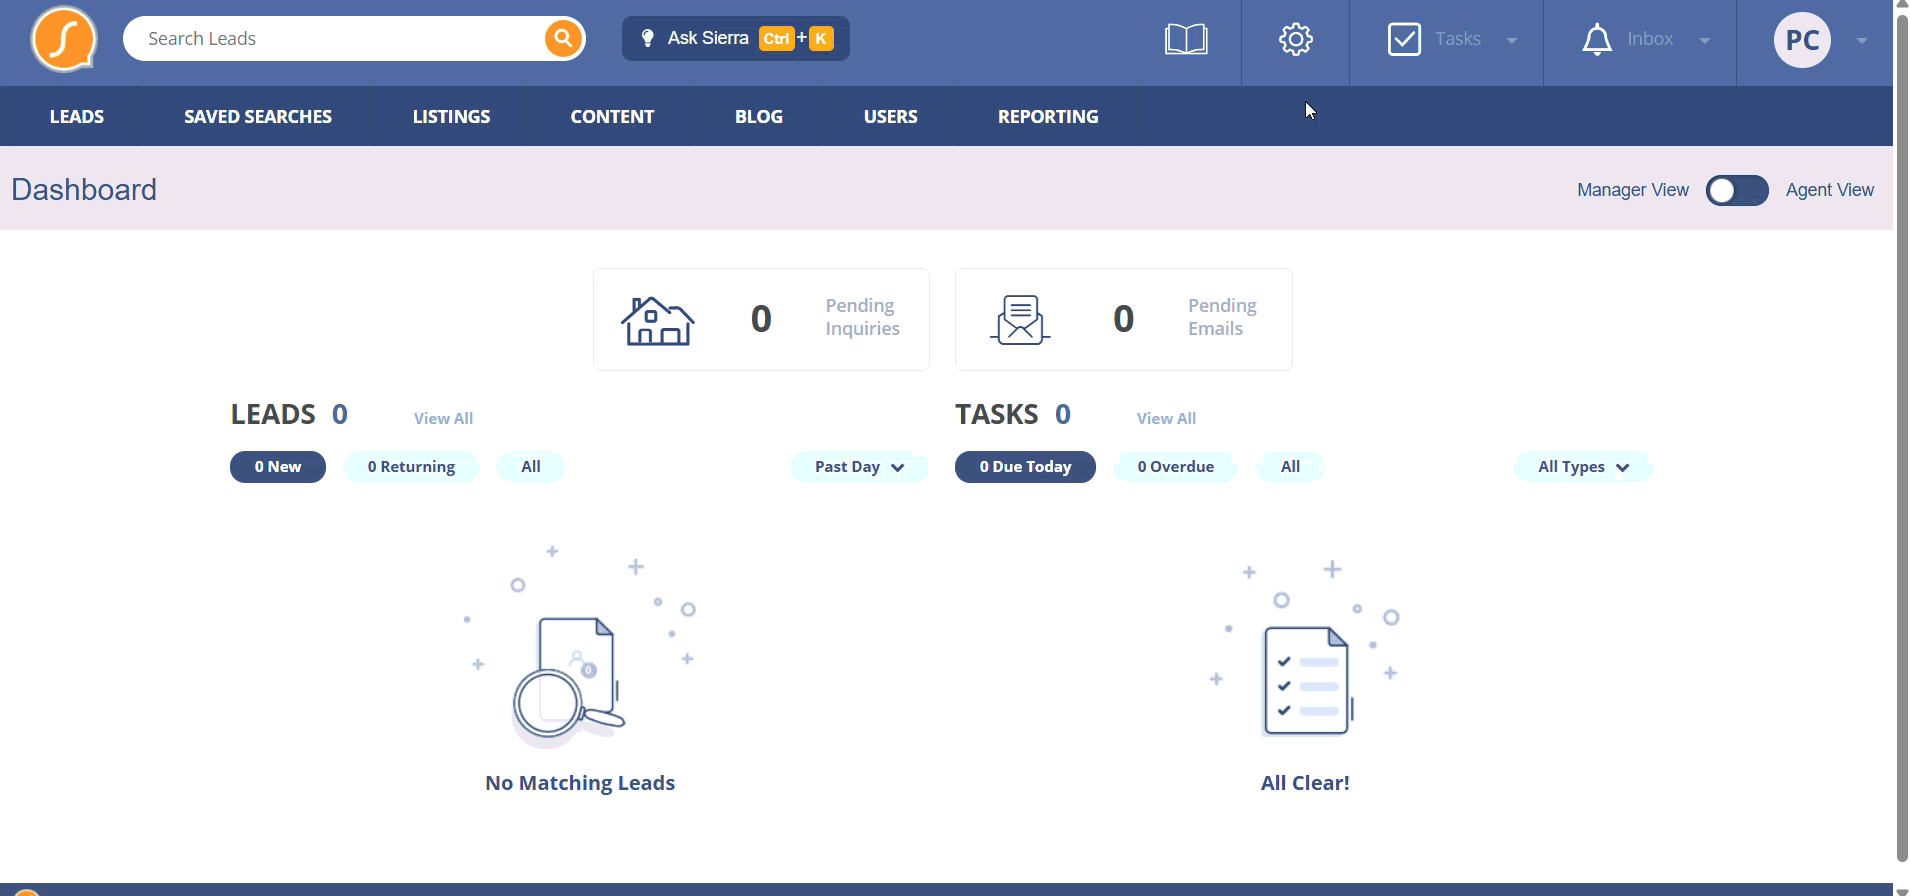Click the Inbox bell icon

coord(1597,40)
